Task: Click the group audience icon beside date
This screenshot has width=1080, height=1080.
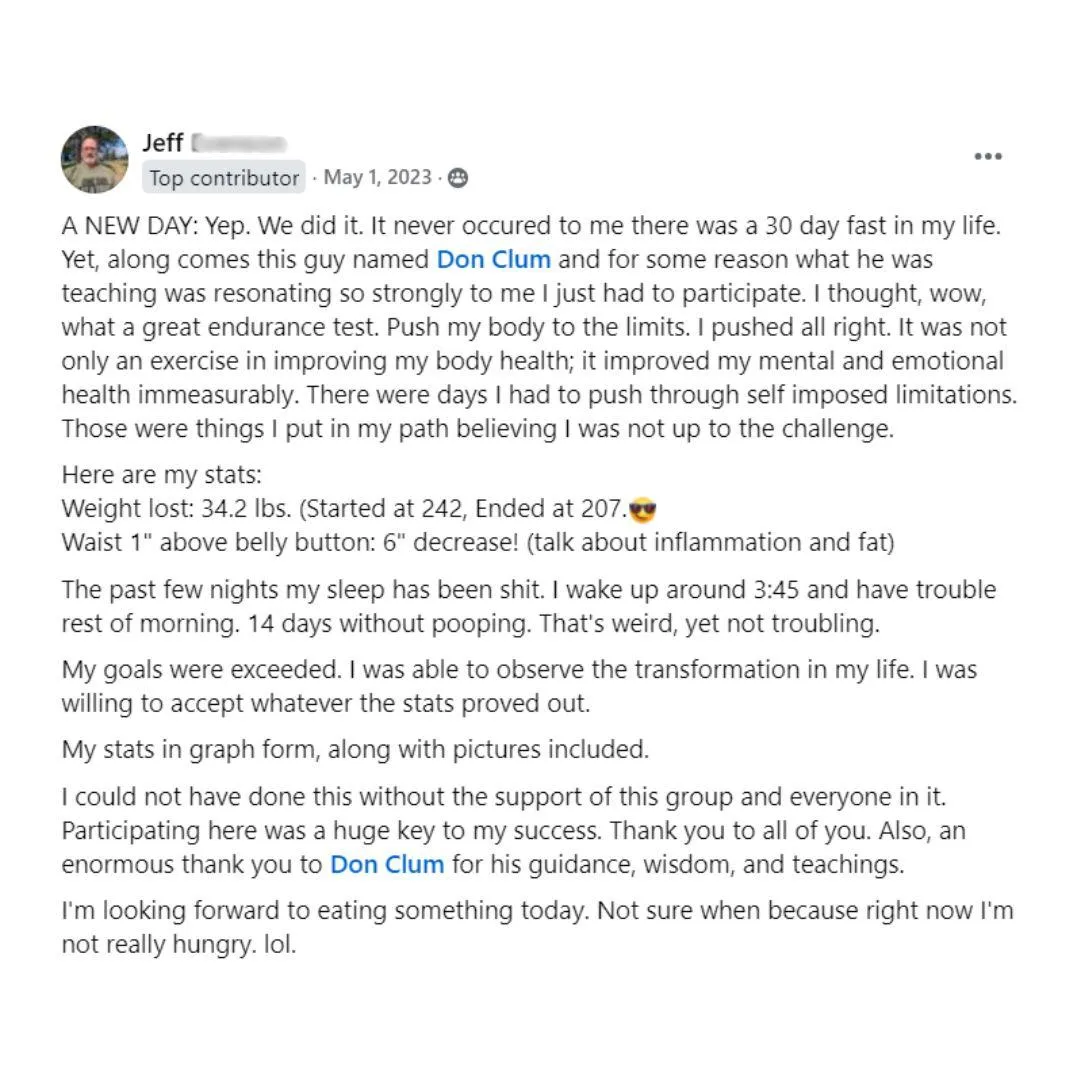Action: pos(458,178)
